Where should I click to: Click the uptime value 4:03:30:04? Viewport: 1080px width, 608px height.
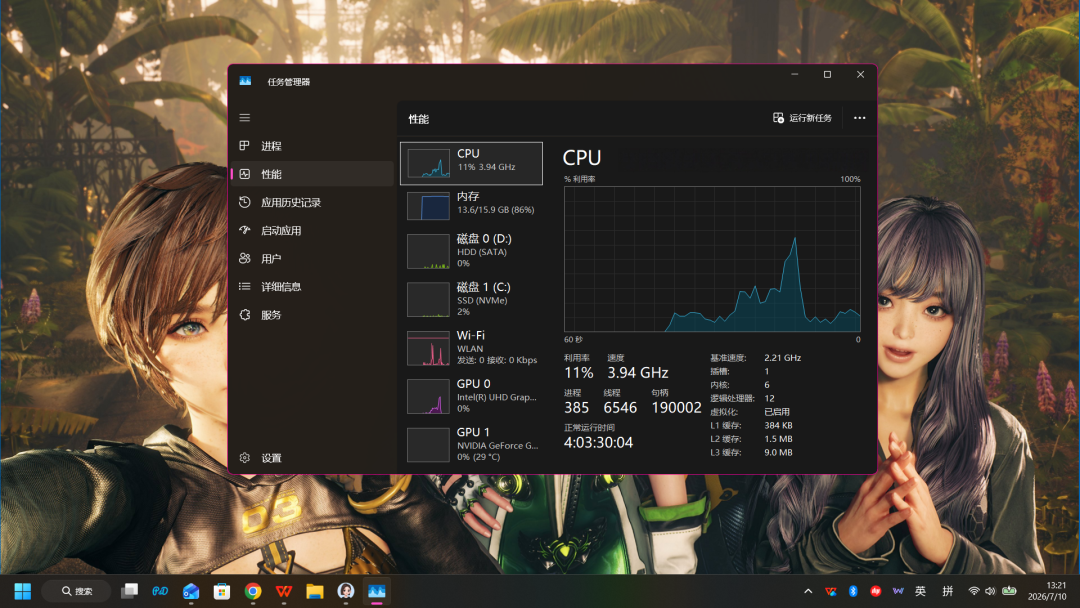tap(599, 443)
